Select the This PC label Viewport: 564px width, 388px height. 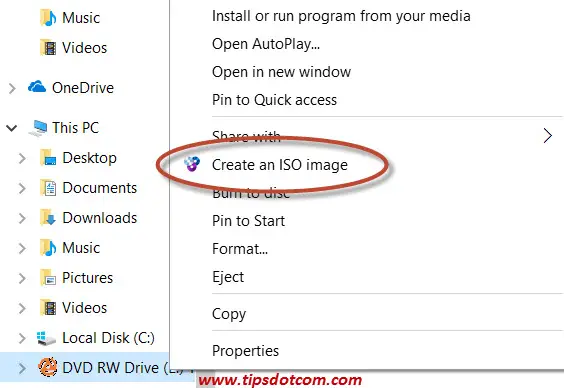[x=76, y=128]
